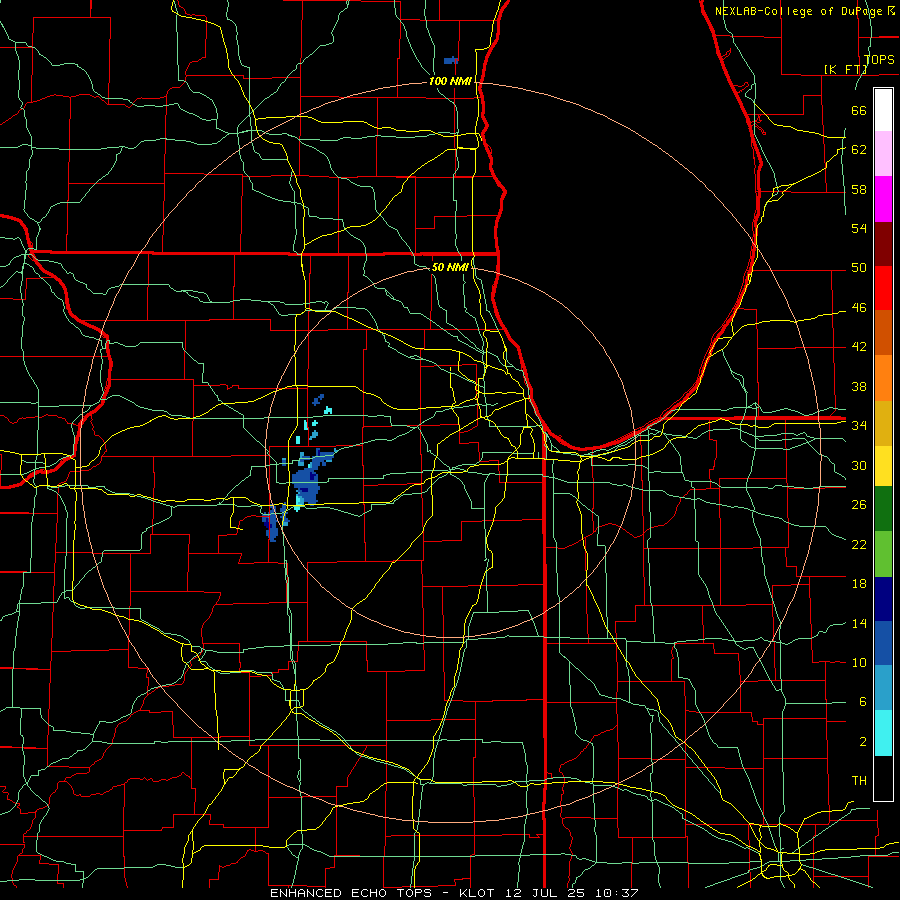Select the "66" legend value

point(859,110)
